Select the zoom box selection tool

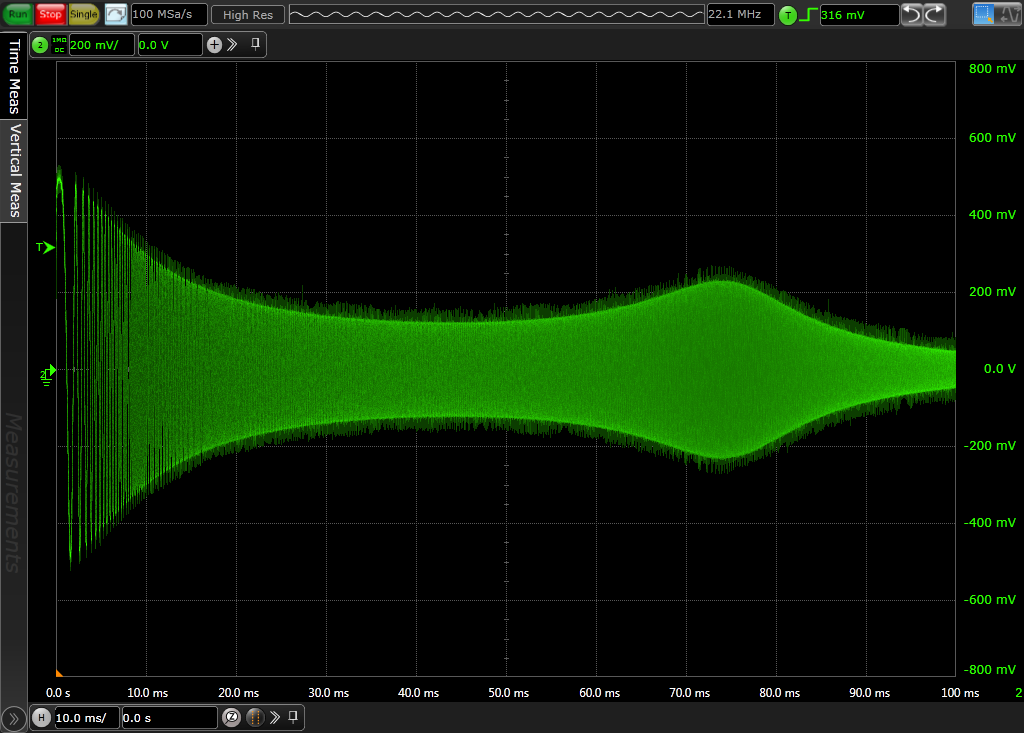tap(984, 14)
